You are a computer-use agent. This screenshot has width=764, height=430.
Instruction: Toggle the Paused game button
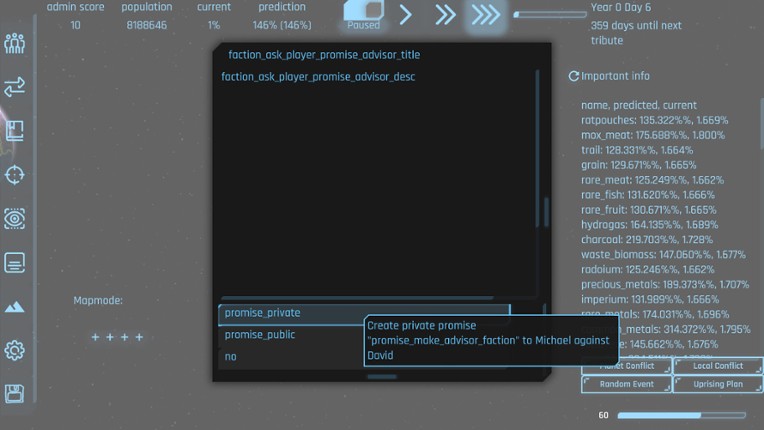[364, 15]
